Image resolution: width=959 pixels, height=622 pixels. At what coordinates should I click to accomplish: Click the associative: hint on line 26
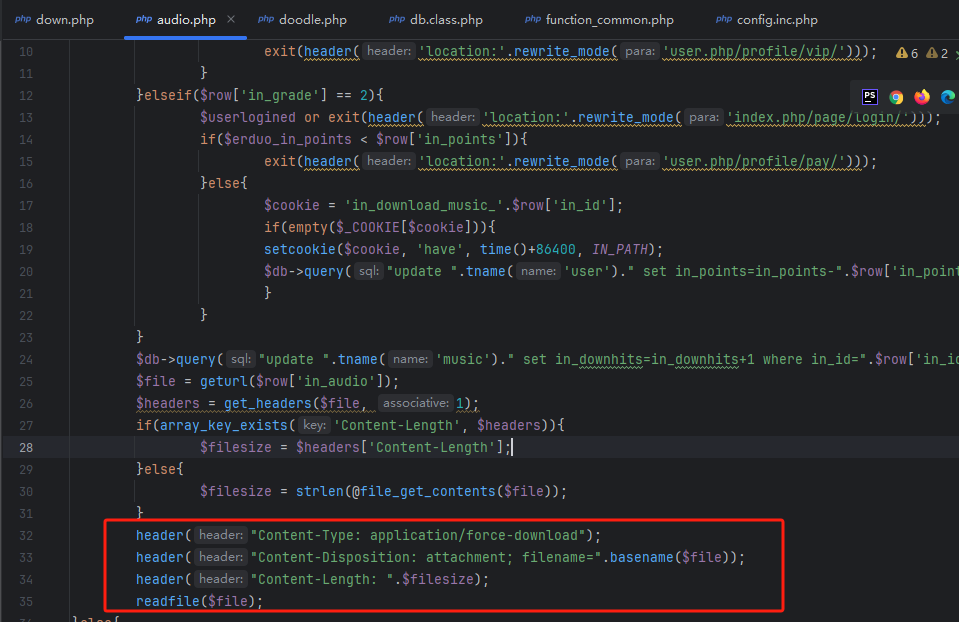[x=416, y=403]
